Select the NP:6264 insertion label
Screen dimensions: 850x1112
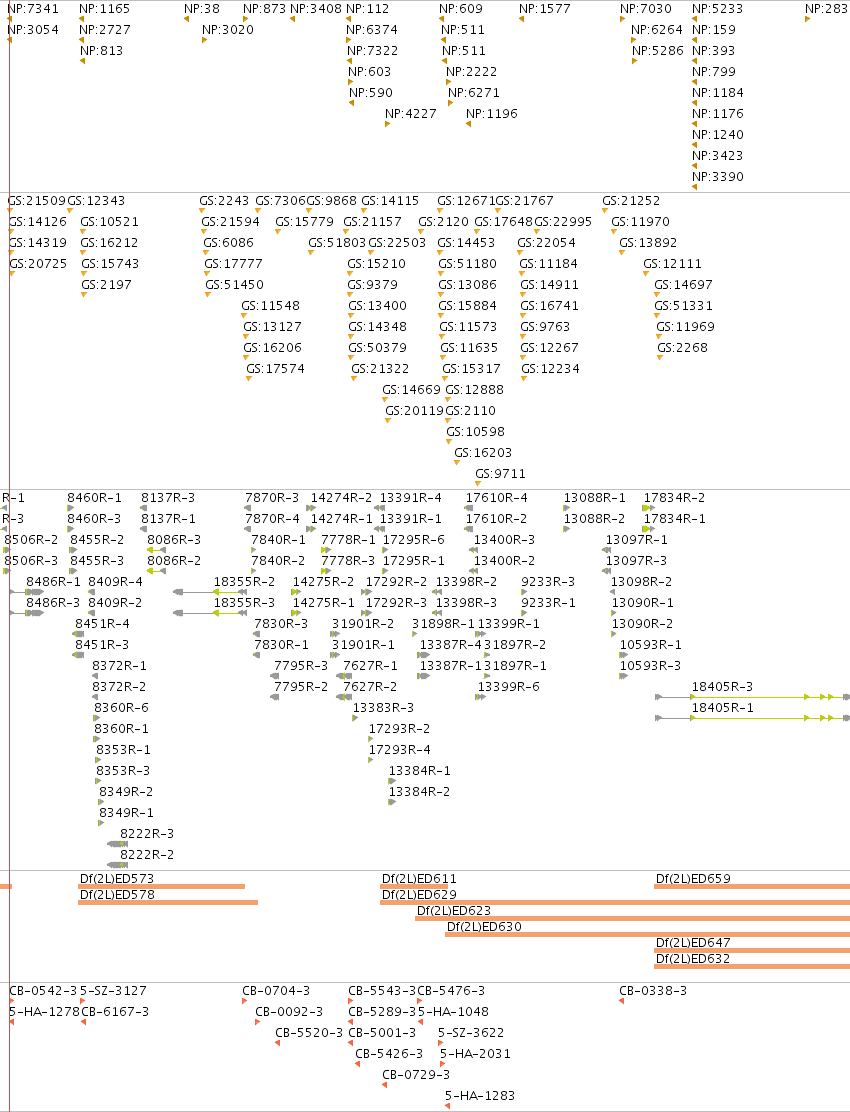pyautogui.click(x=656, y=30)
